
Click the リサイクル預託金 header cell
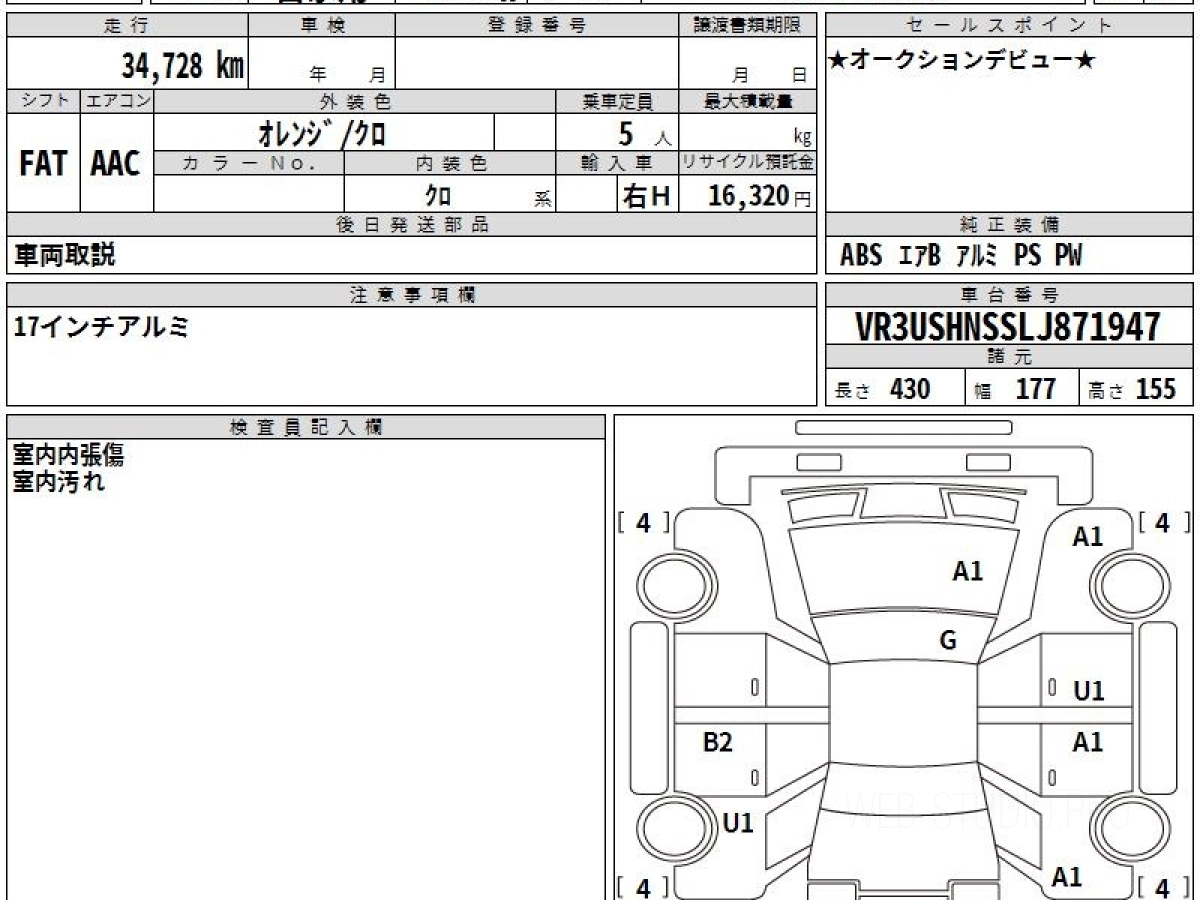748,162
